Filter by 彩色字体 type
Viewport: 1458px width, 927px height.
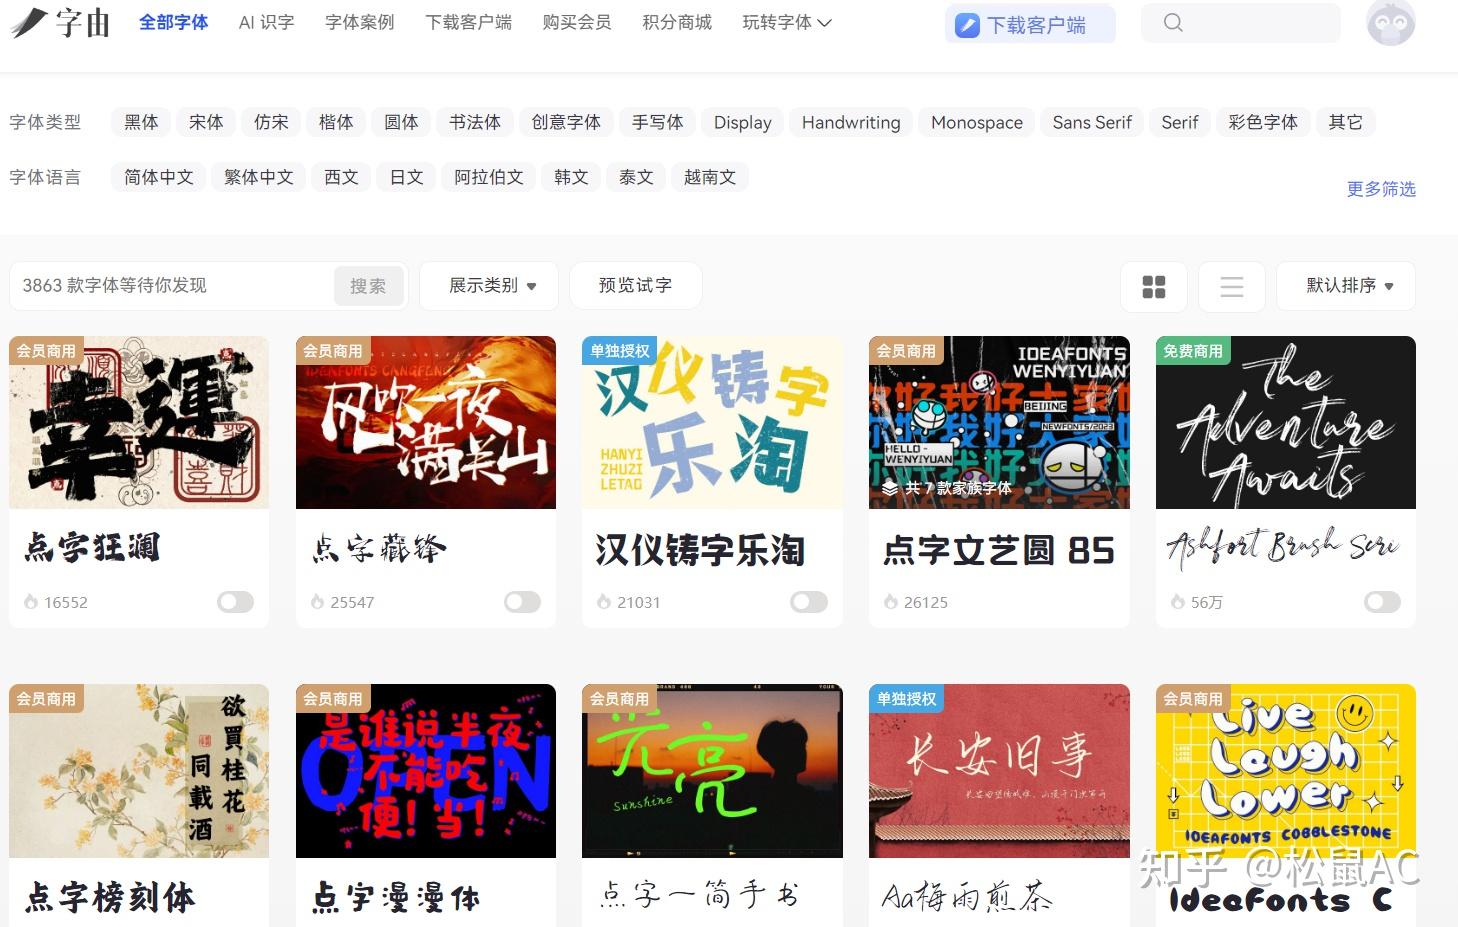(1263, 122)
